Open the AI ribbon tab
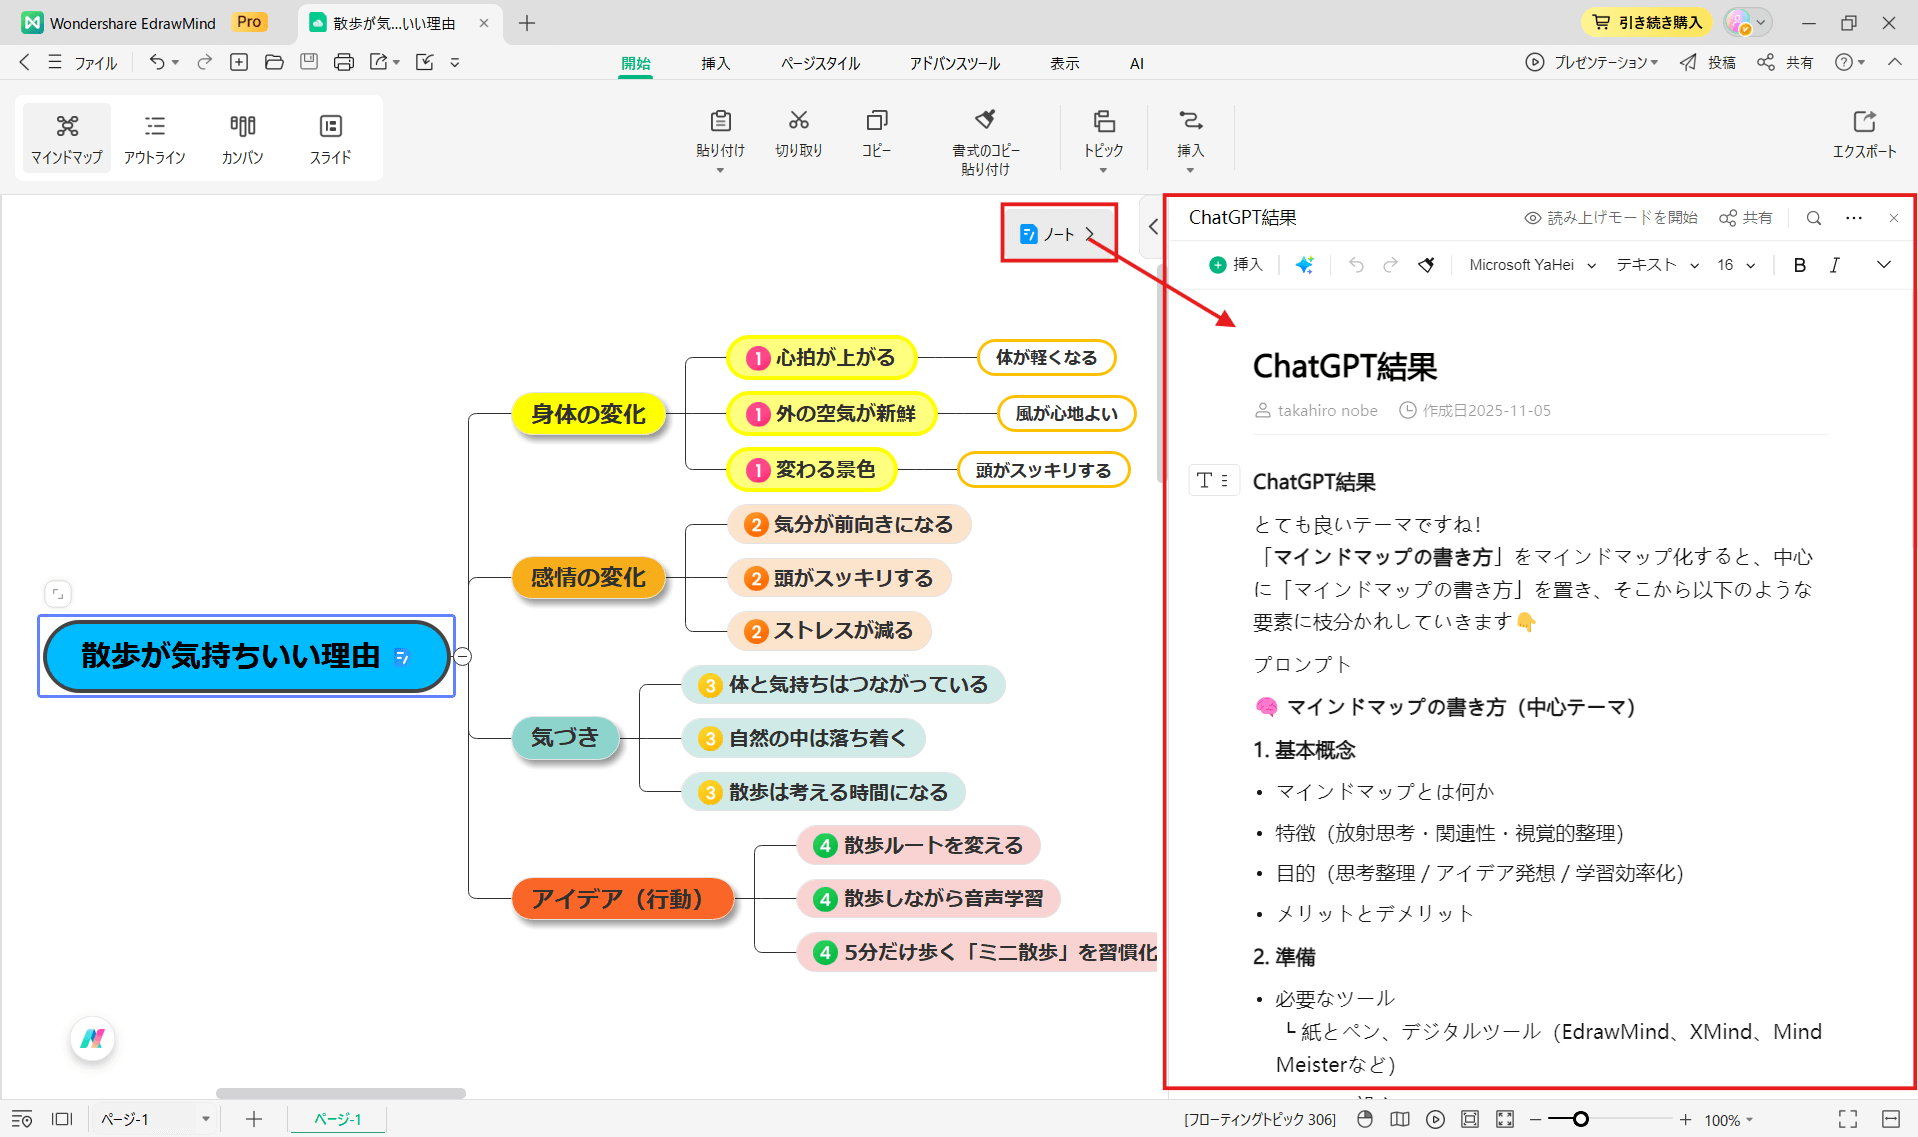Screen dimensions: 1918x1137 pos(1136,62)
